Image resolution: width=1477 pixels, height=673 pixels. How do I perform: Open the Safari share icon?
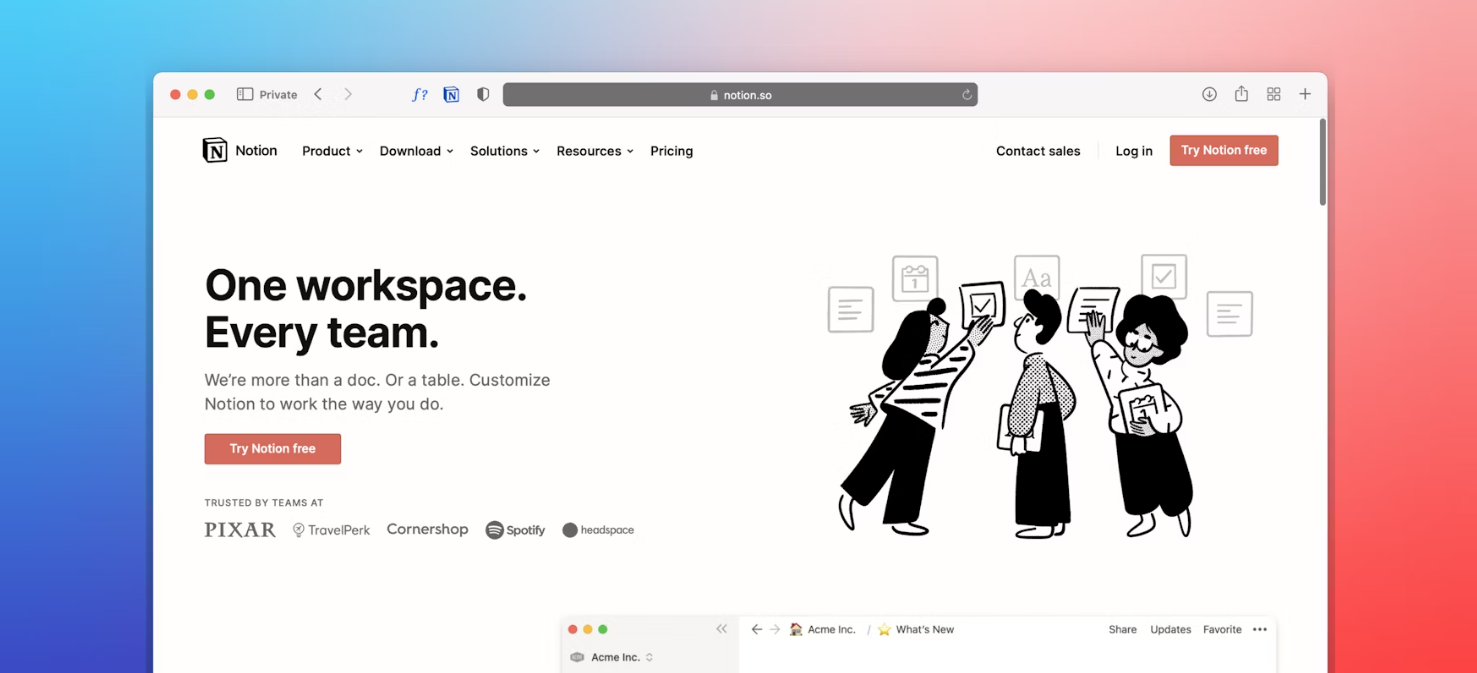[x=1241, y=93]
